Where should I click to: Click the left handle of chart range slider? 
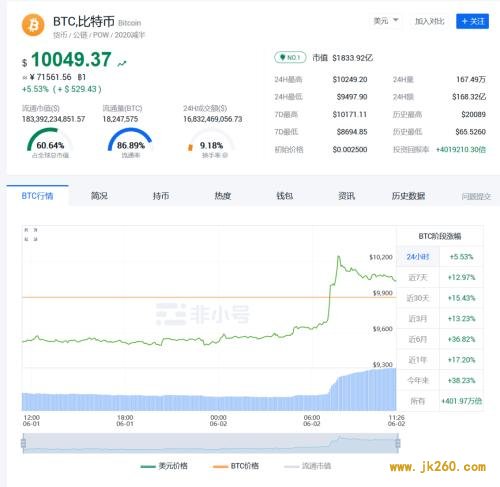coord(23,443)
